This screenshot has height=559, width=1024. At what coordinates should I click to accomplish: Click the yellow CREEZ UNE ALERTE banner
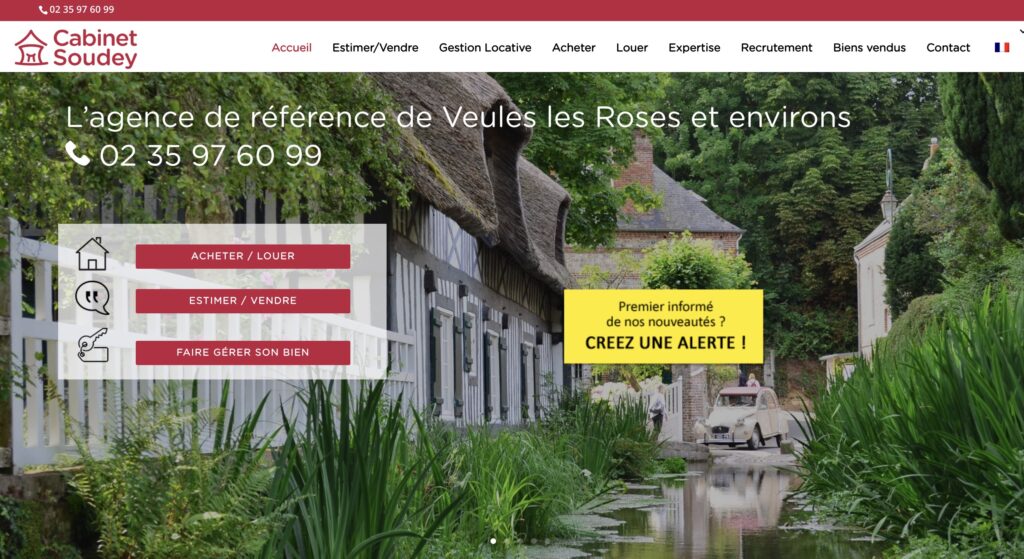664,326
